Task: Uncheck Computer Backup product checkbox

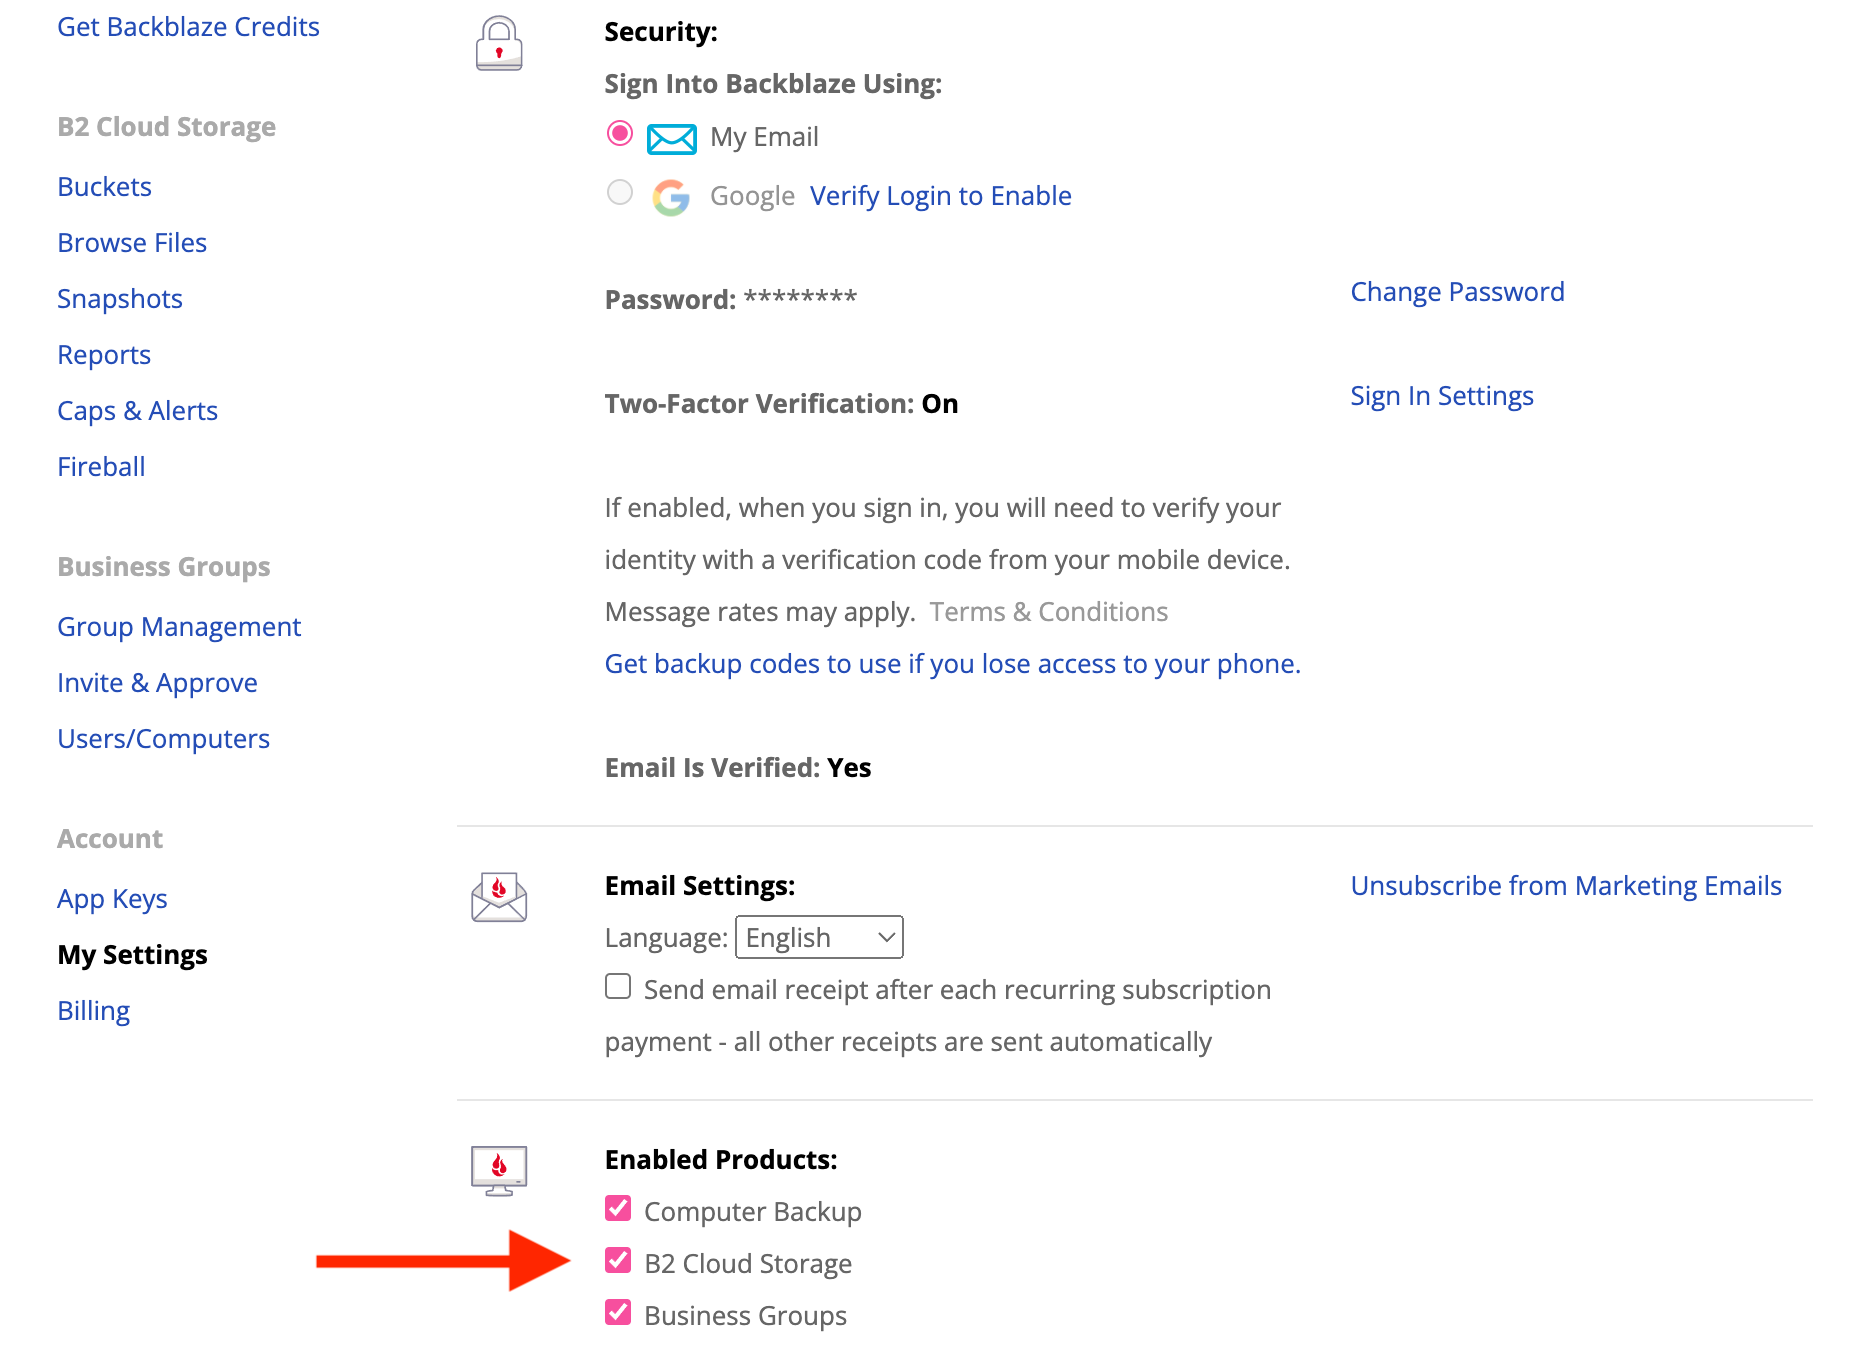Action: pos(618,1209)
